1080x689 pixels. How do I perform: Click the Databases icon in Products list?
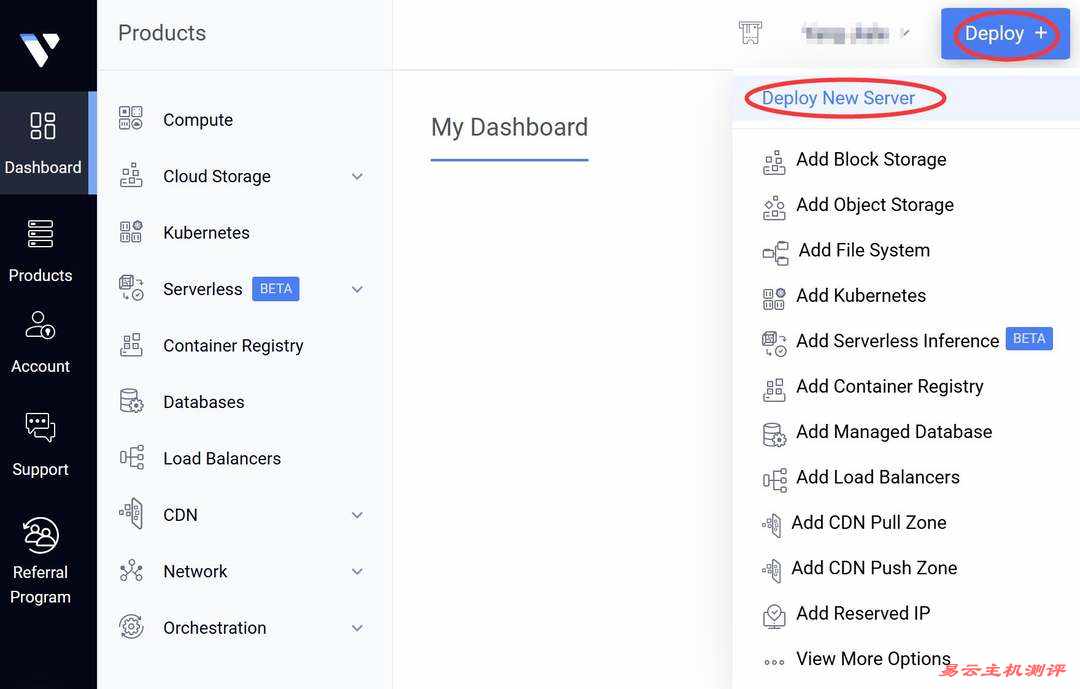tap(131, 402)
